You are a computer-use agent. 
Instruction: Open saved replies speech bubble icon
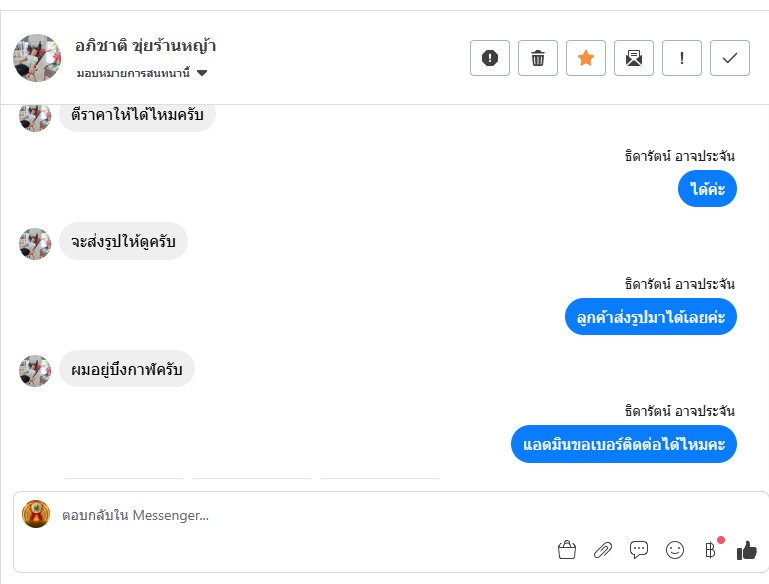pyautogui.click(x=639, y=549)
